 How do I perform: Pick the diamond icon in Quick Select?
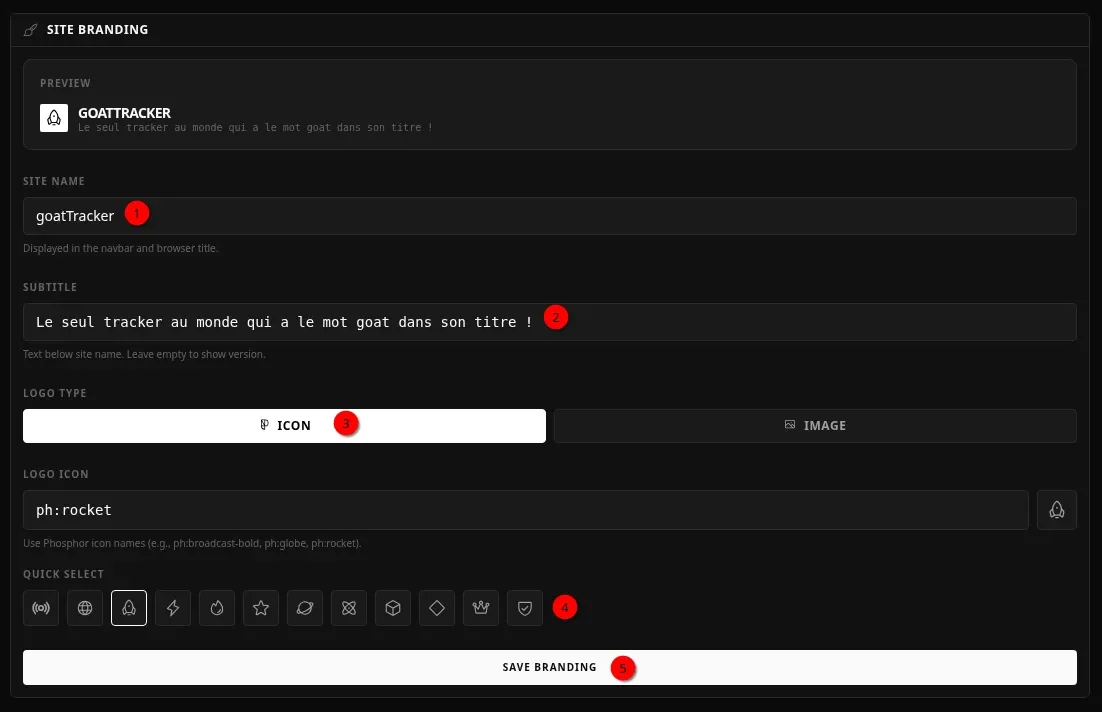[437, 608]
